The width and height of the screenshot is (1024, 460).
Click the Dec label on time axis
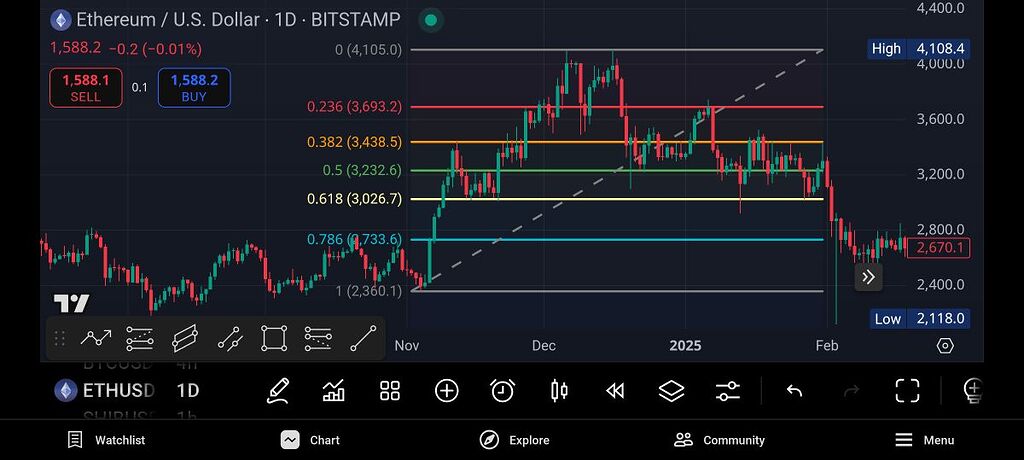click(x=544, y=345)
